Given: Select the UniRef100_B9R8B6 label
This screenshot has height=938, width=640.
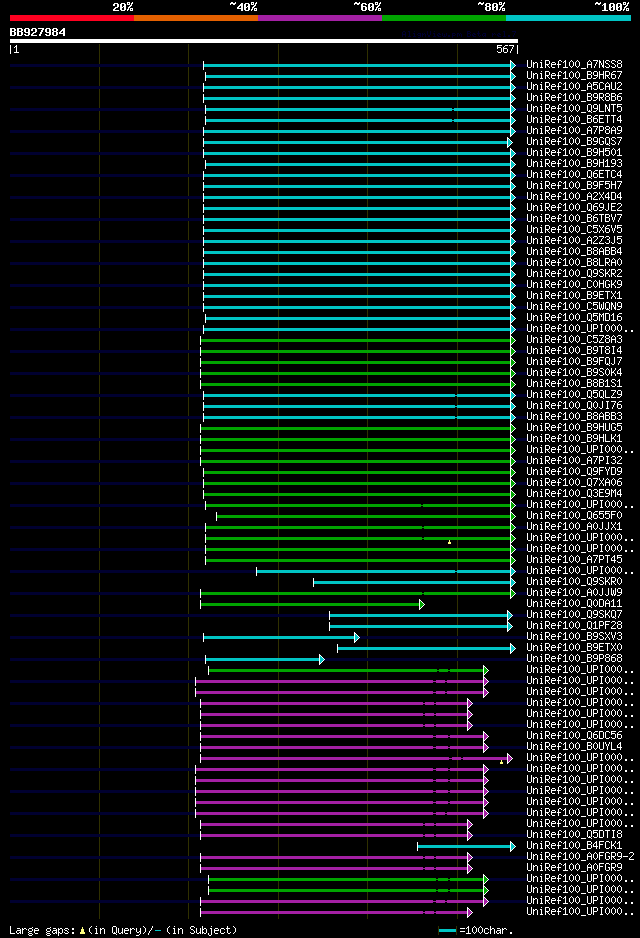Looking at the screenshot, I should point(574,98).
